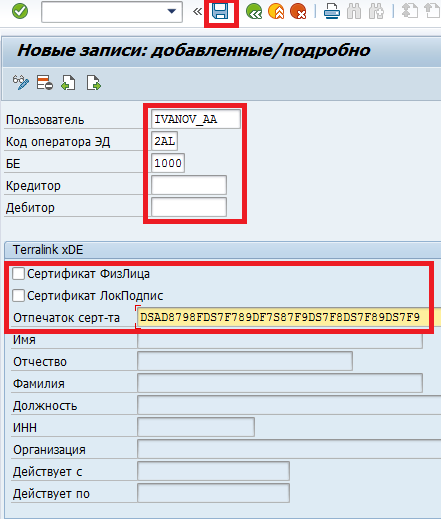Select the БЕ field containing 1000
Screen dimensions: 441x519
click(168, 163)
